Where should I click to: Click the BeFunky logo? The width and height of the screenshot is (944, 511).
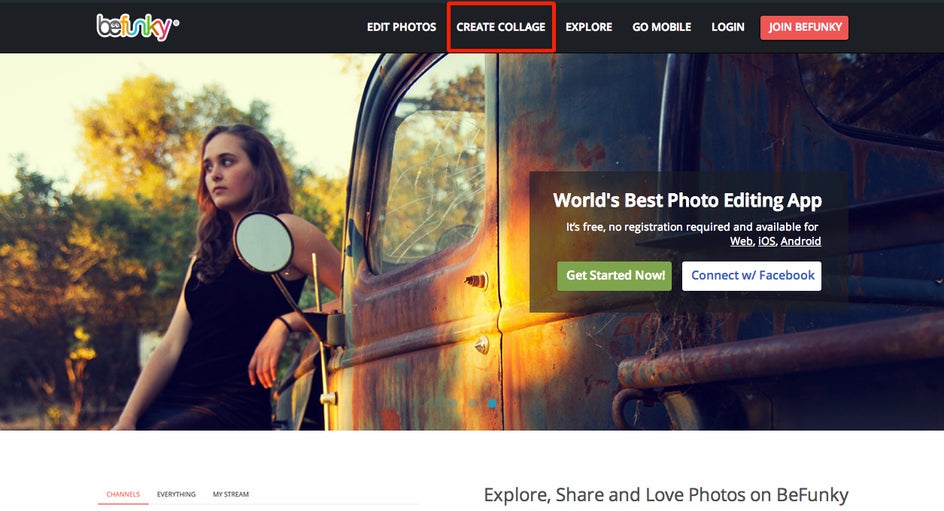(x=137, y=27)
